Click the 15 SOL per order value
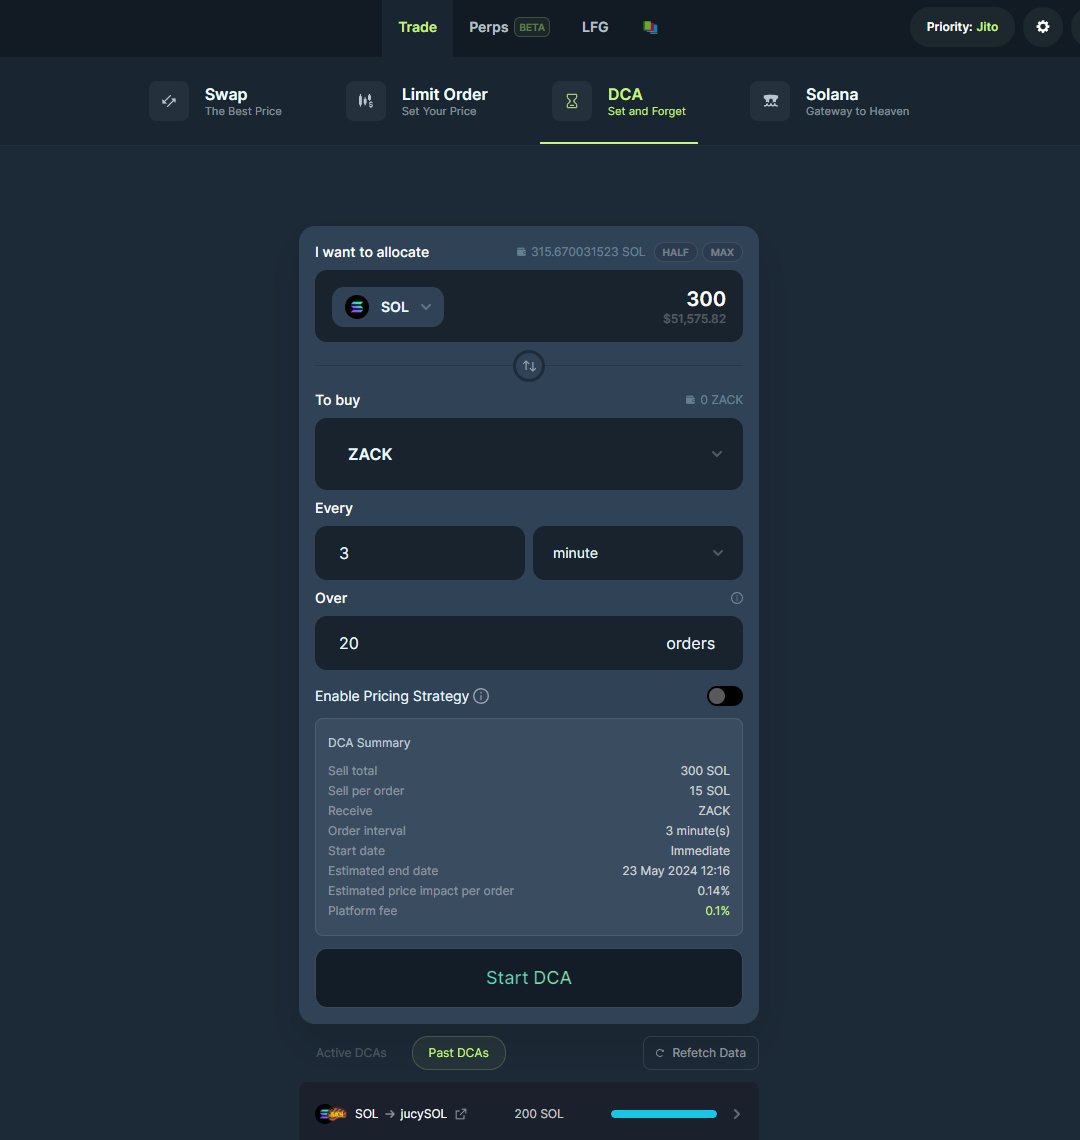 click(x=709, y=791)
